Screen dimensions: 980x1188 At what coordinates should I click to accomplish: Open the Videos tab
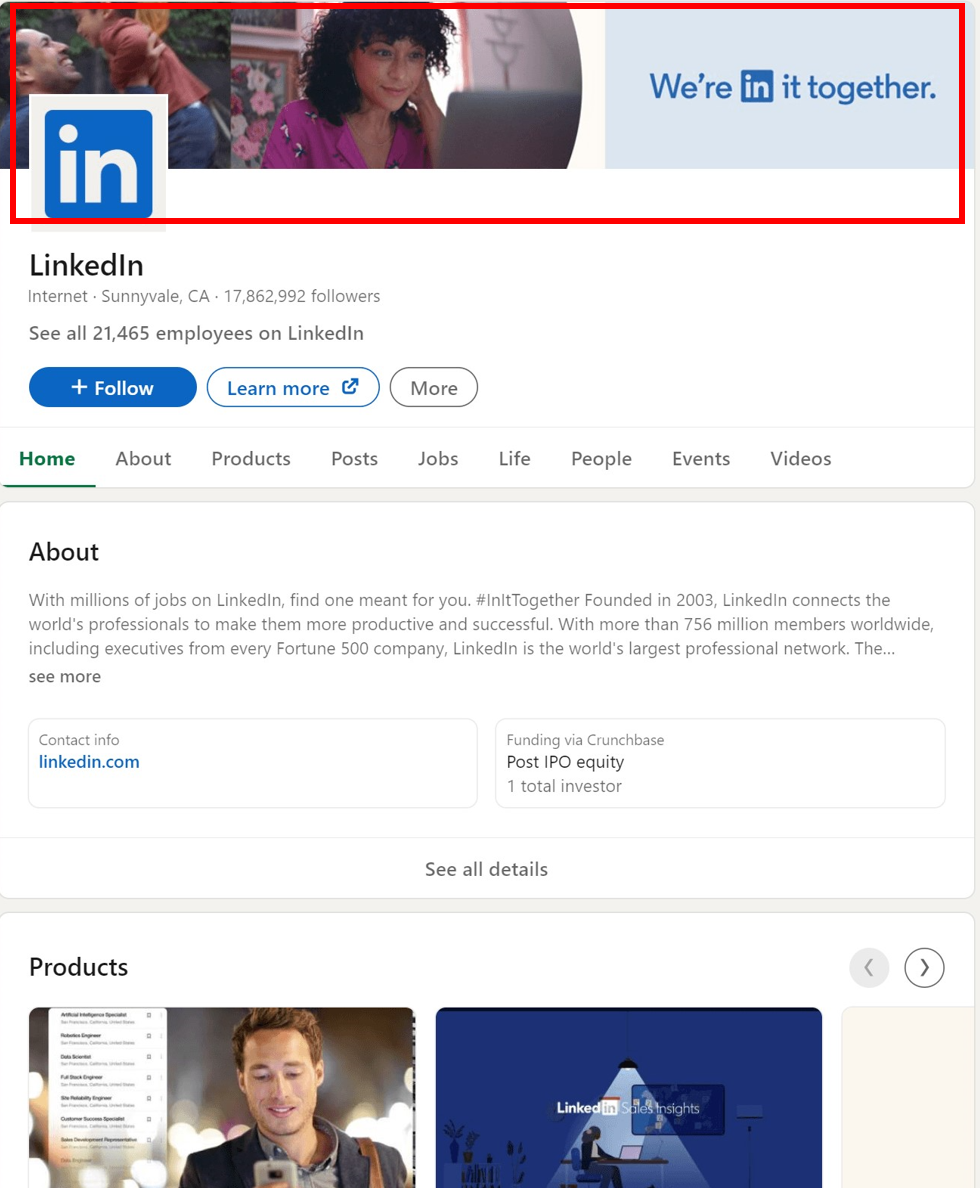[x=800, y=458]
